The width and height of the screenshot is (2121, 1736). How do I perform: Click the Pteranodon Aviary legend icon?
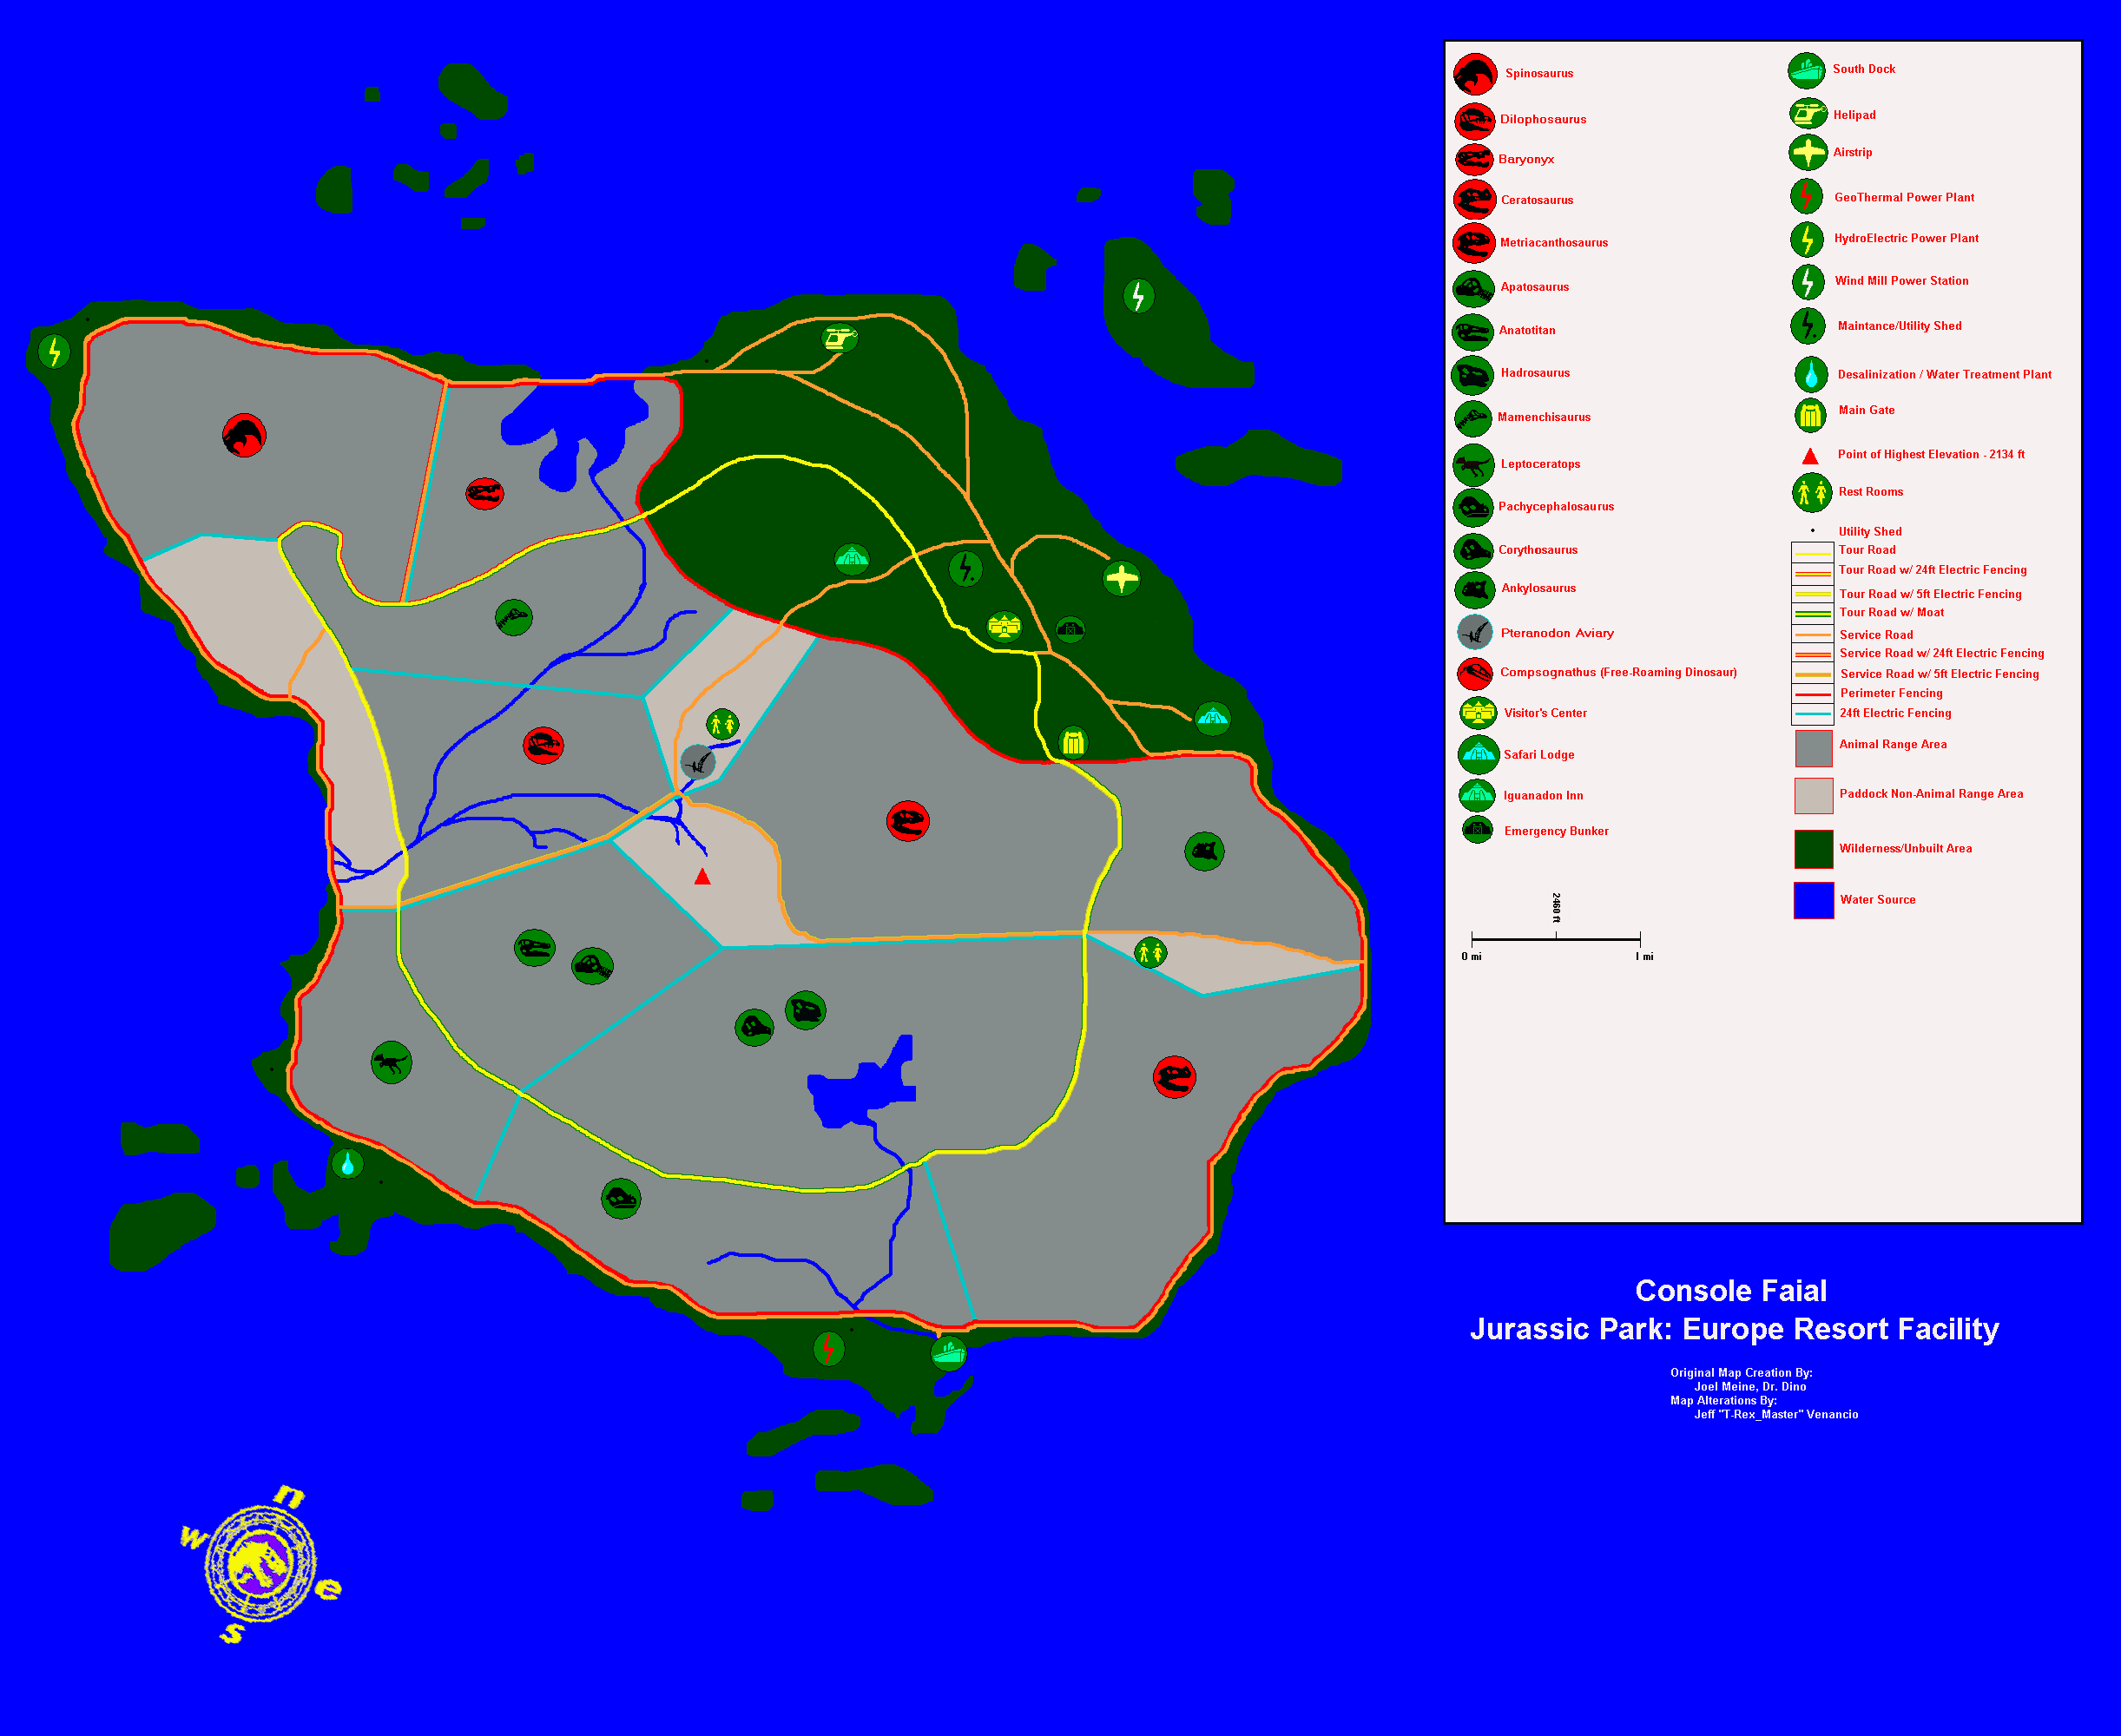1475,632
